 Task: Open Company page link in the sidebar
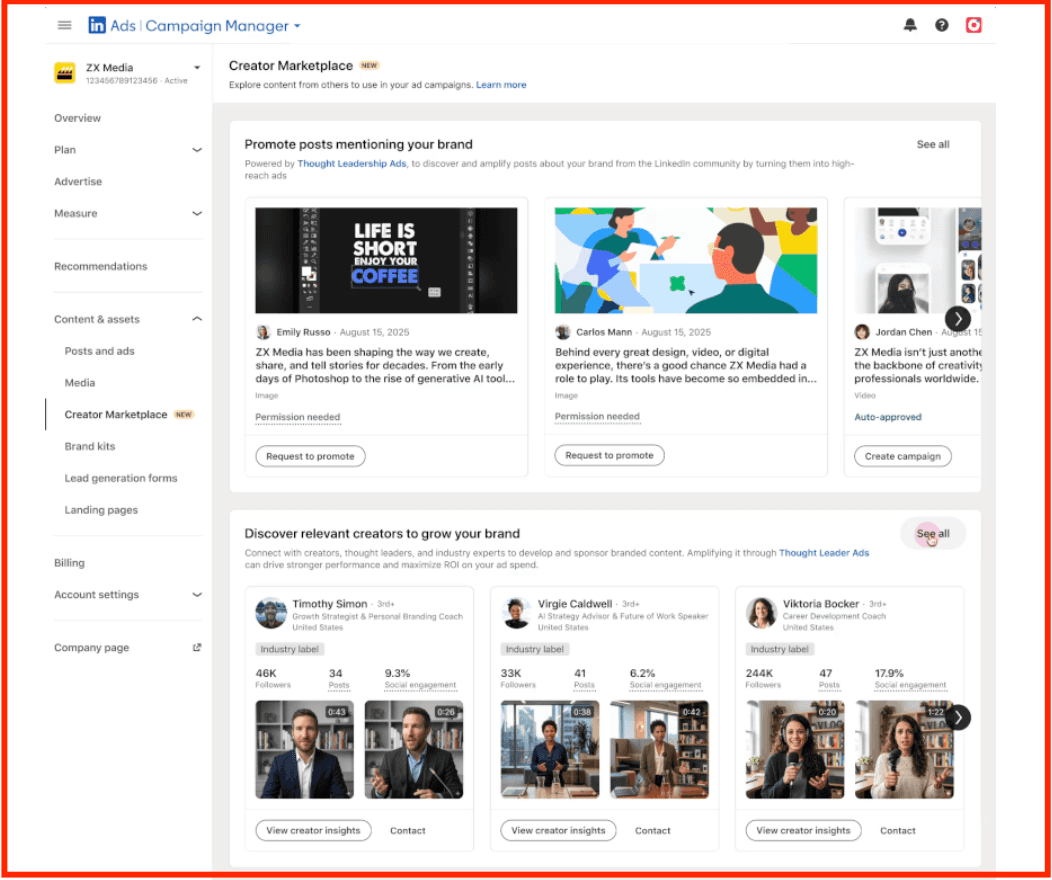(92, 647)
